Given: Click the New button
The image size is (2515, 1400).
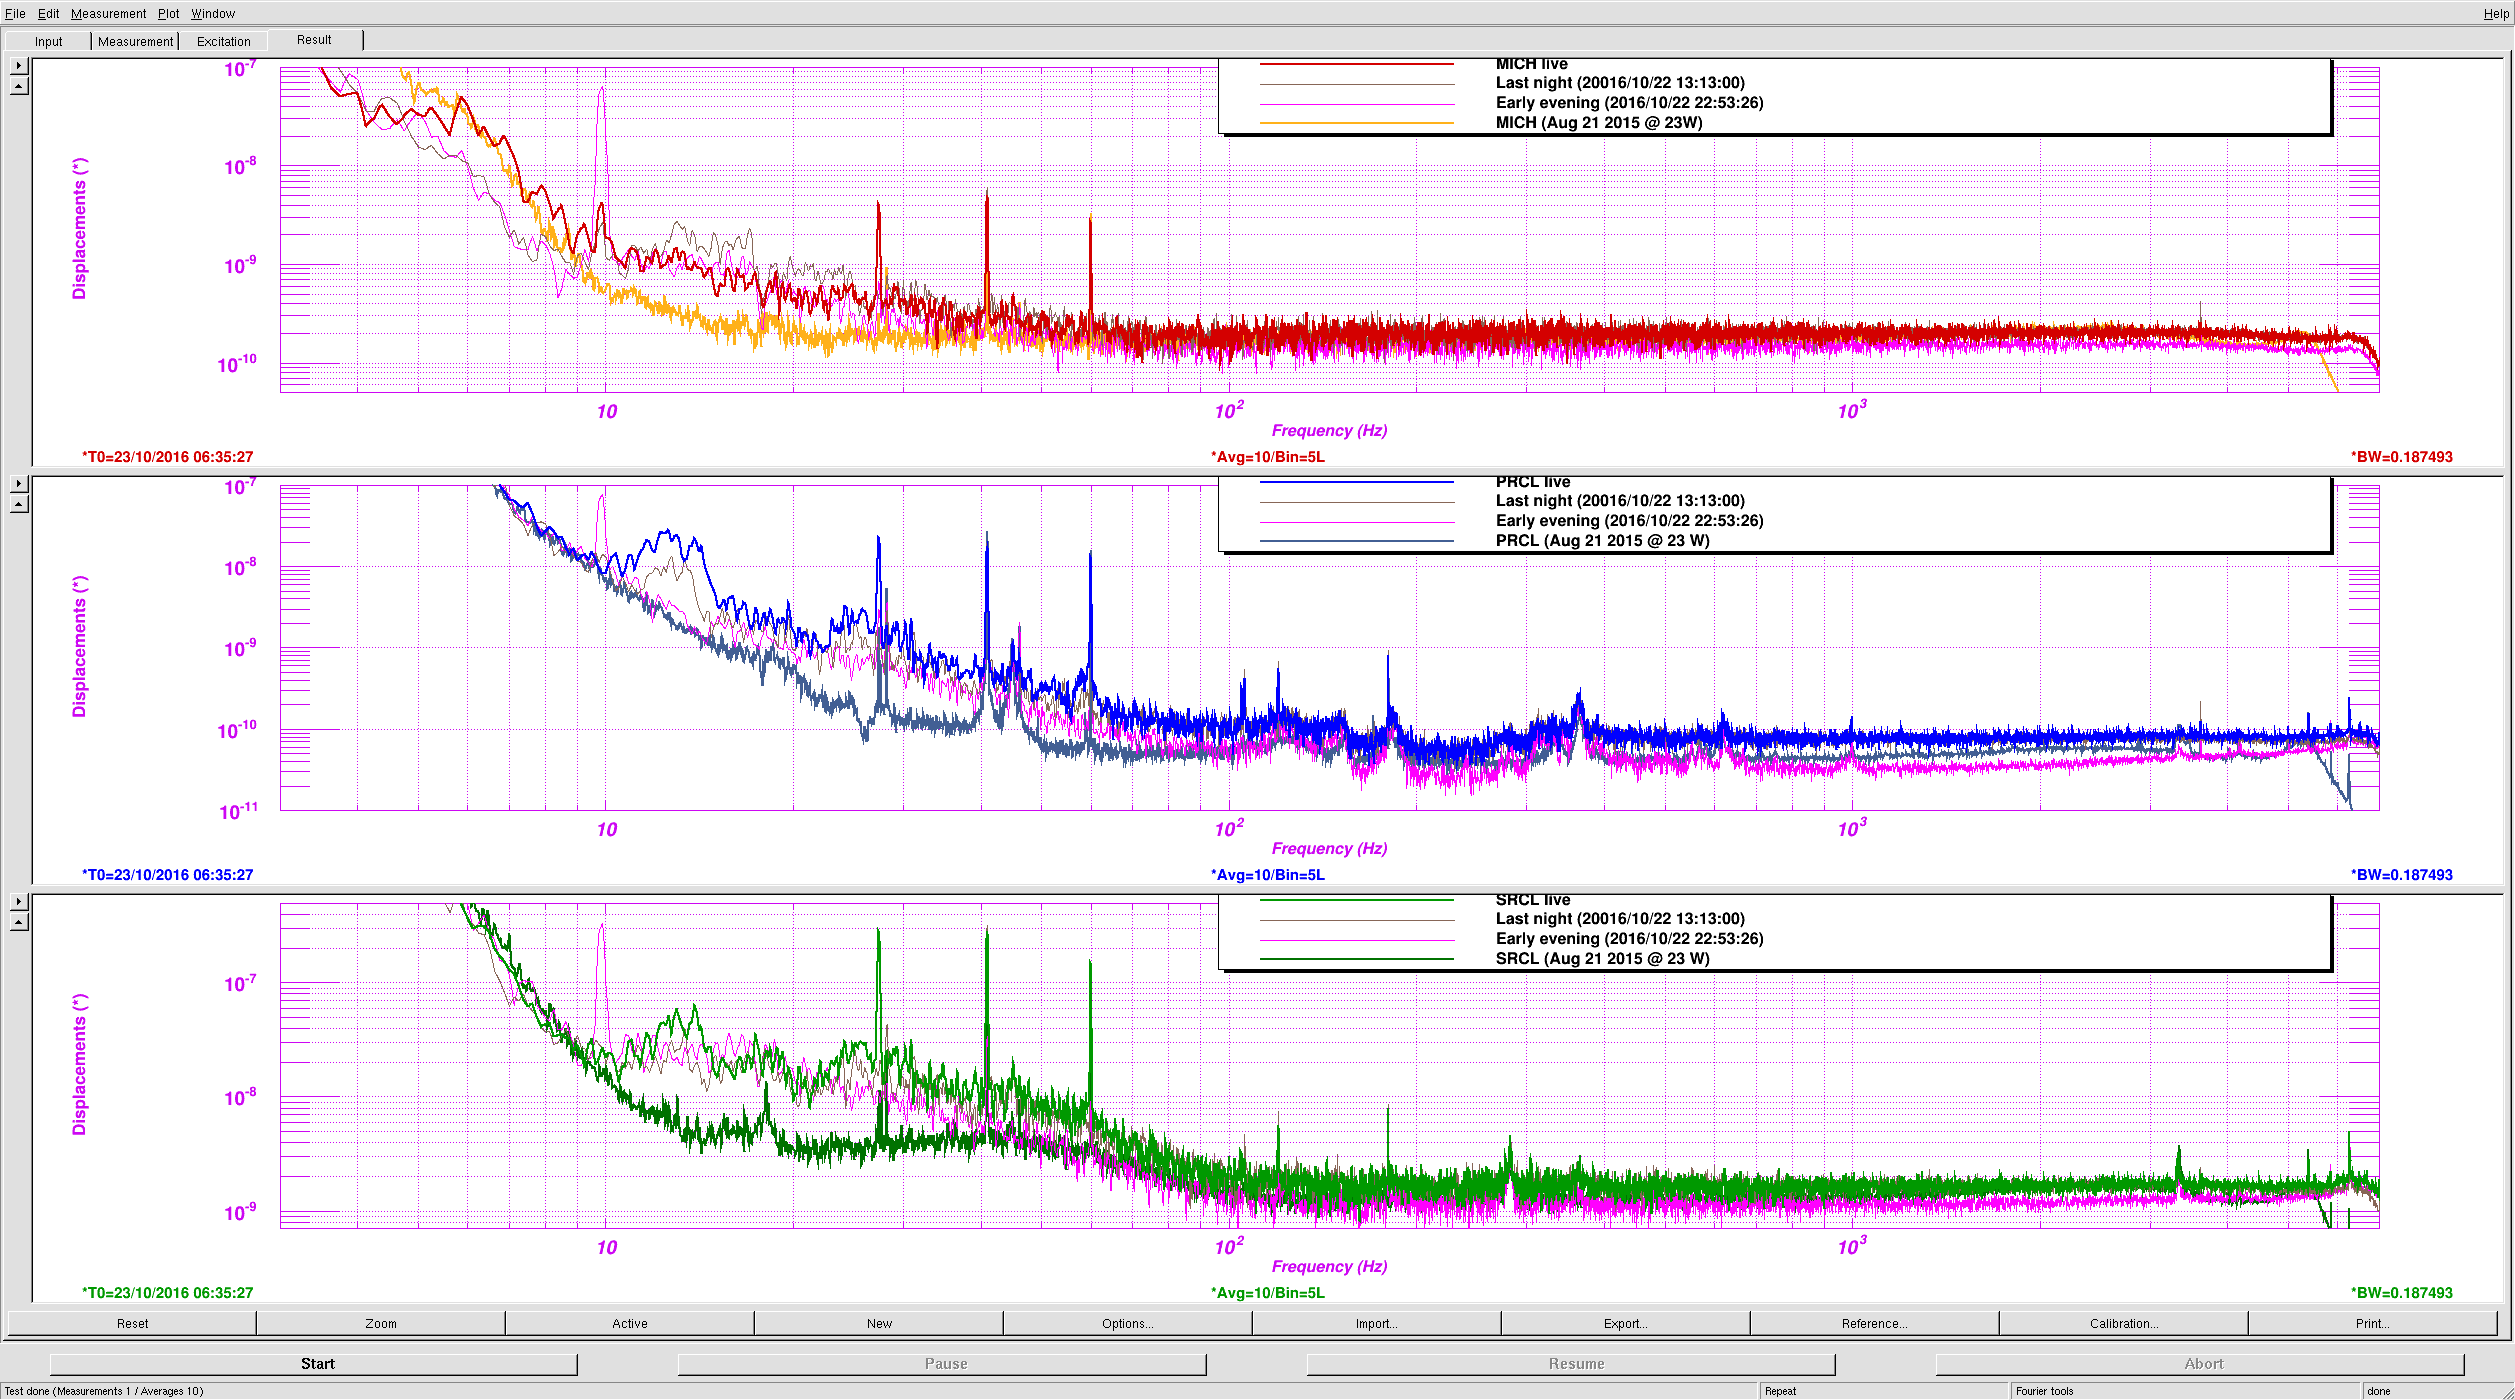Looking at the screenshot, I should [879, 1323].
